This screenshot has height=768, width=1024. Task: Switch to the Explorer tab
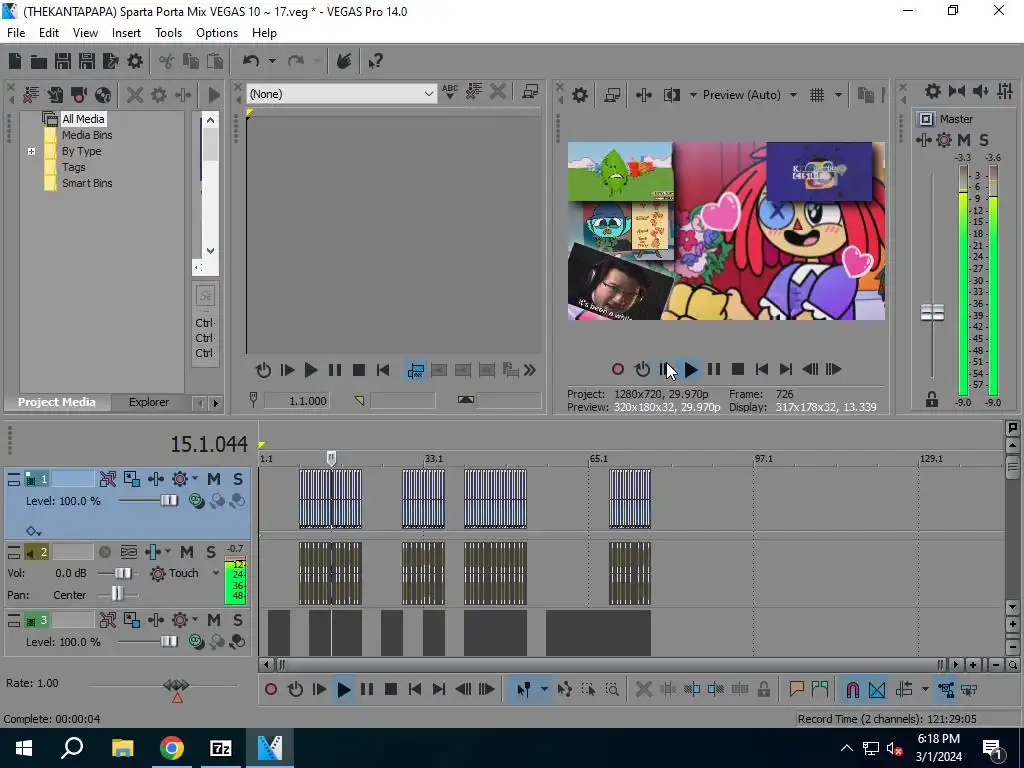[149, 402]
